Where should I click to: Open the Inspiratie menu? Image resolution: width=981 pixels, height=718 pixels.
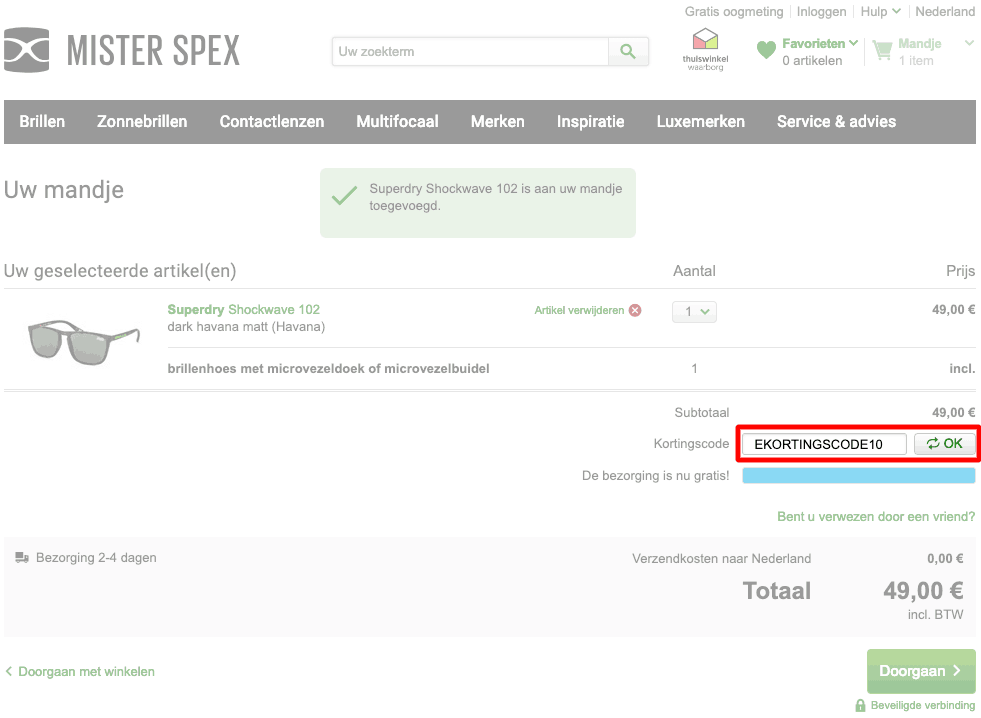click(x=591, y=121)
